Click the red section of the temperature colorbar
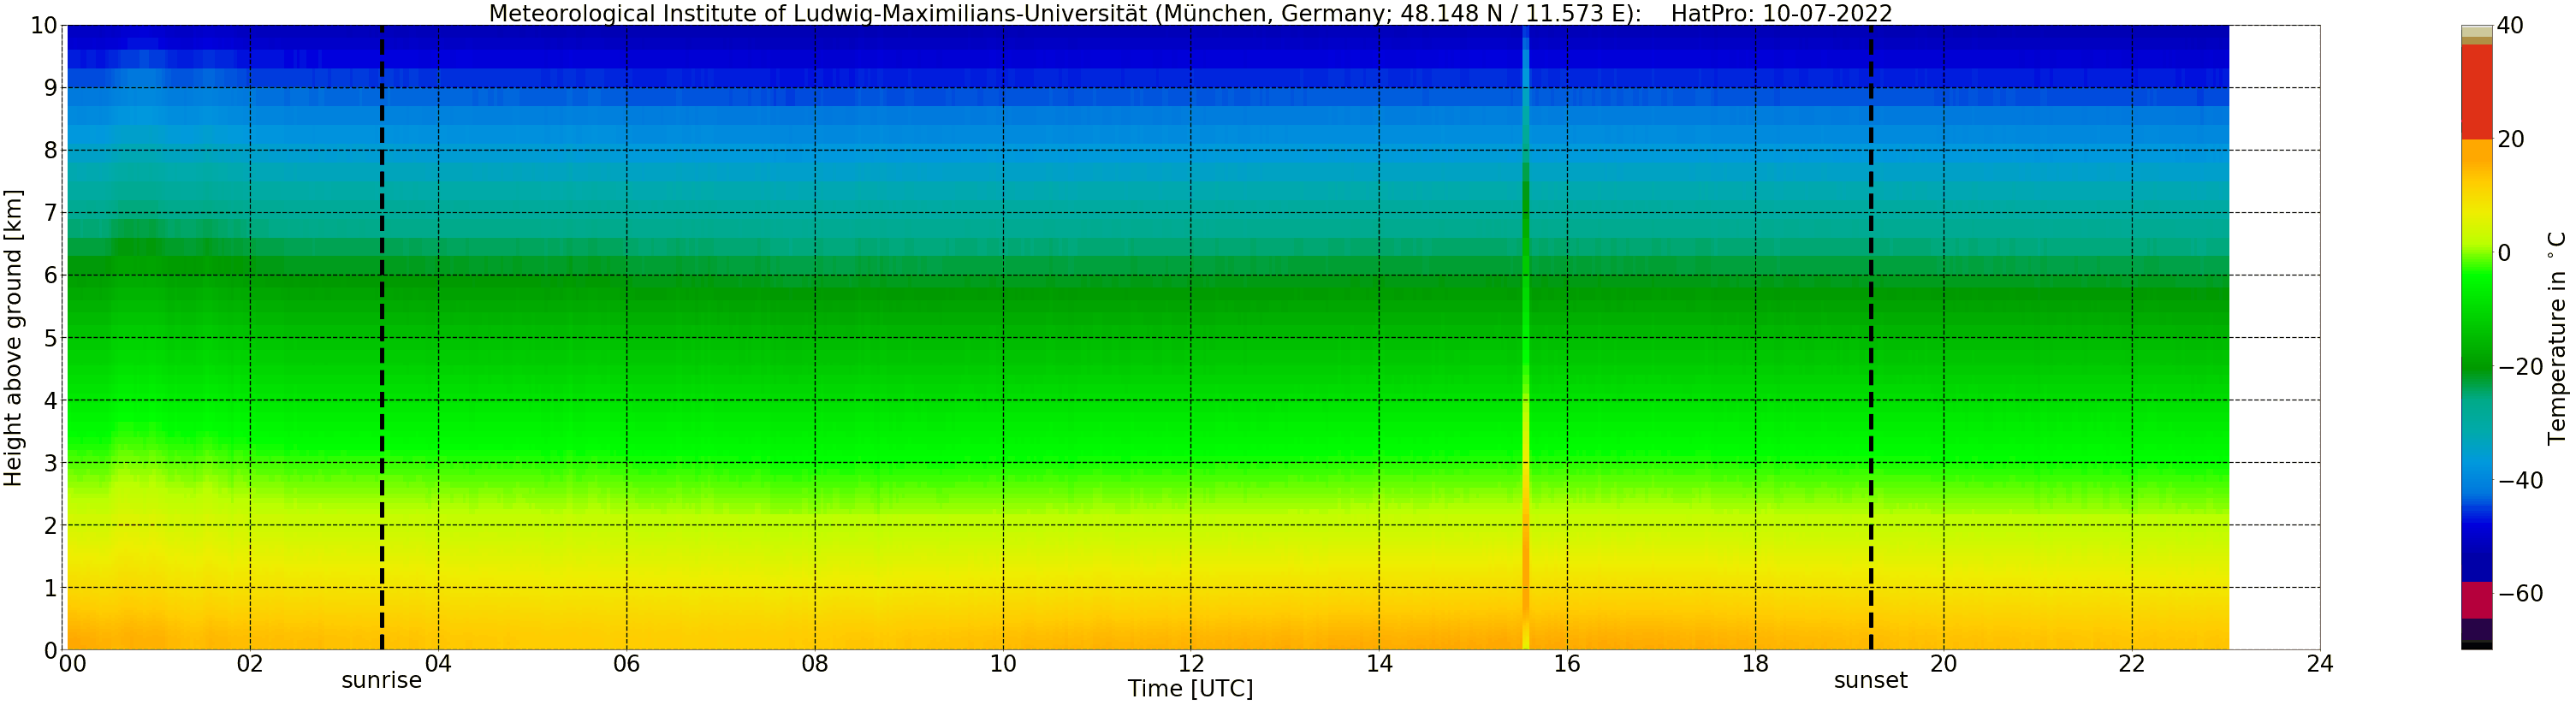Viewport: 2576px width, 705px height. 2476,92
